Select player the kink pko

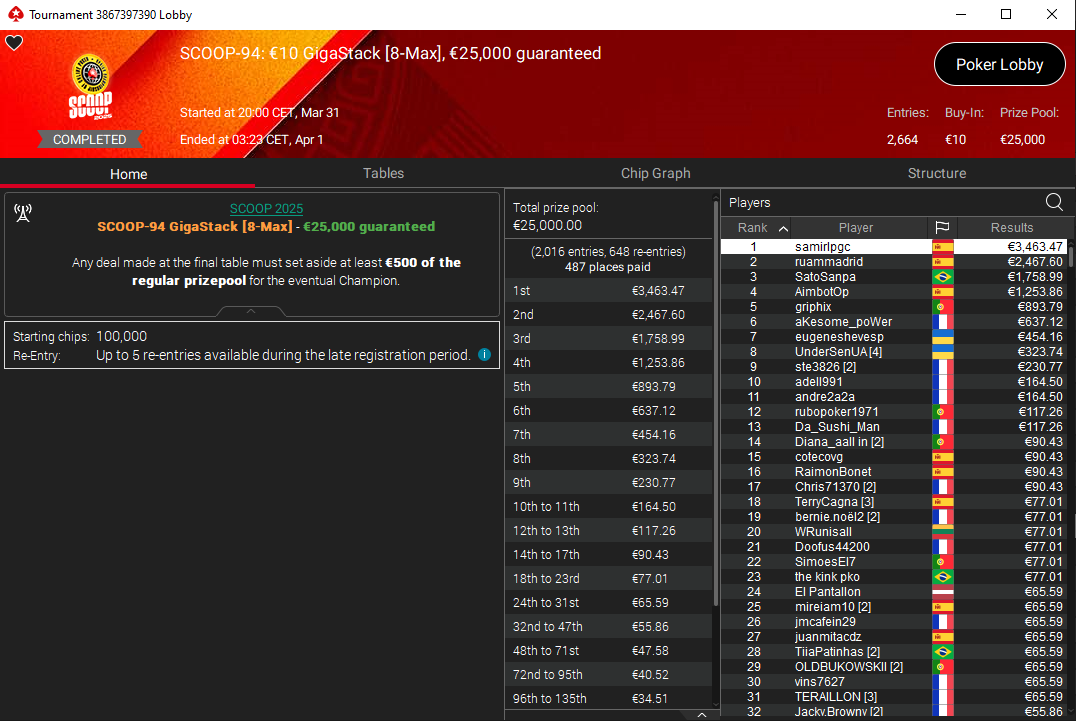[x=893, y=577]
